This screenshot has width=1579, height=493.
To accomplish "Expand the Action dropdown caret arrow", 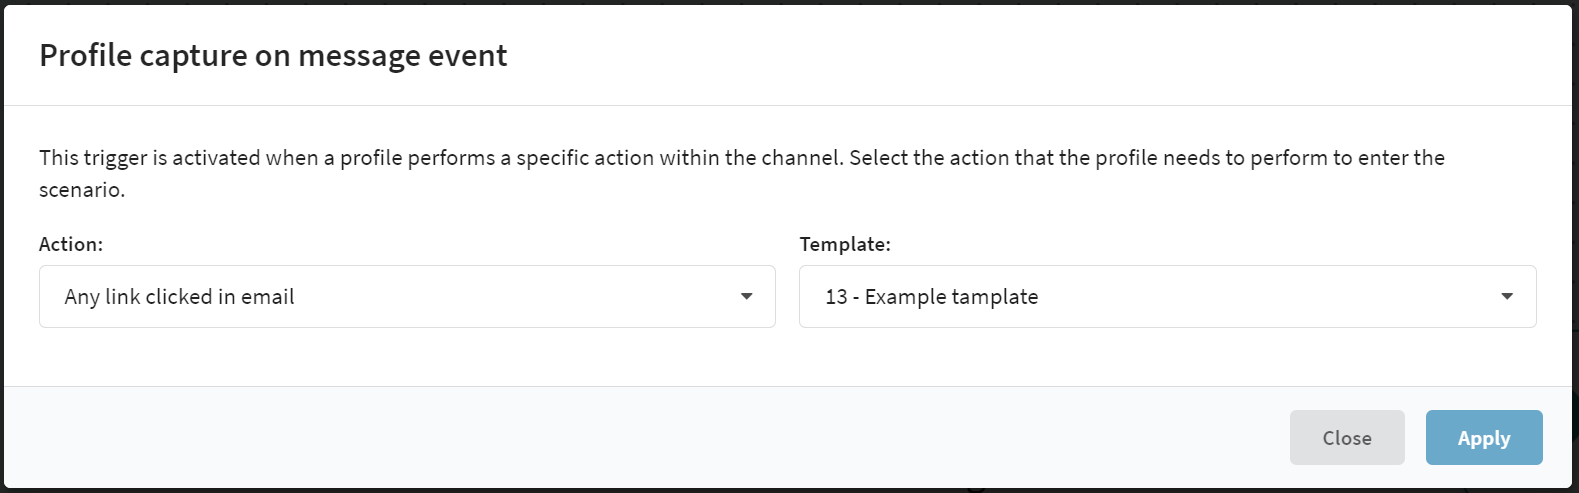I will coord(746,297).
